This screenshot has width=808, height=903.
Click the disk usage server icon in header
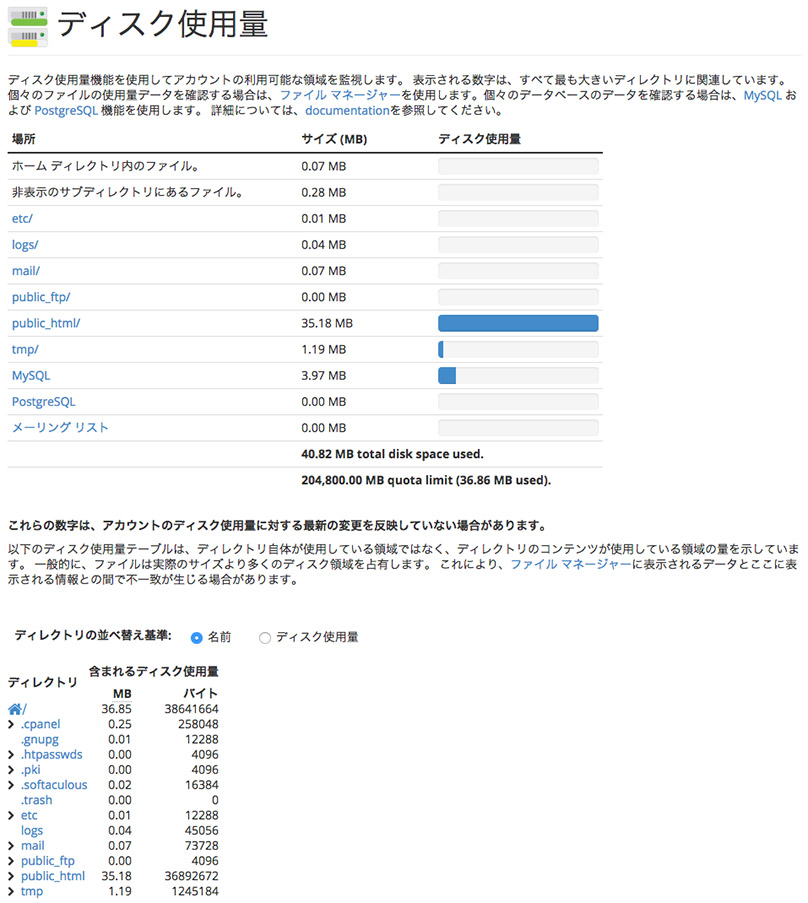(x=26, y=26)
